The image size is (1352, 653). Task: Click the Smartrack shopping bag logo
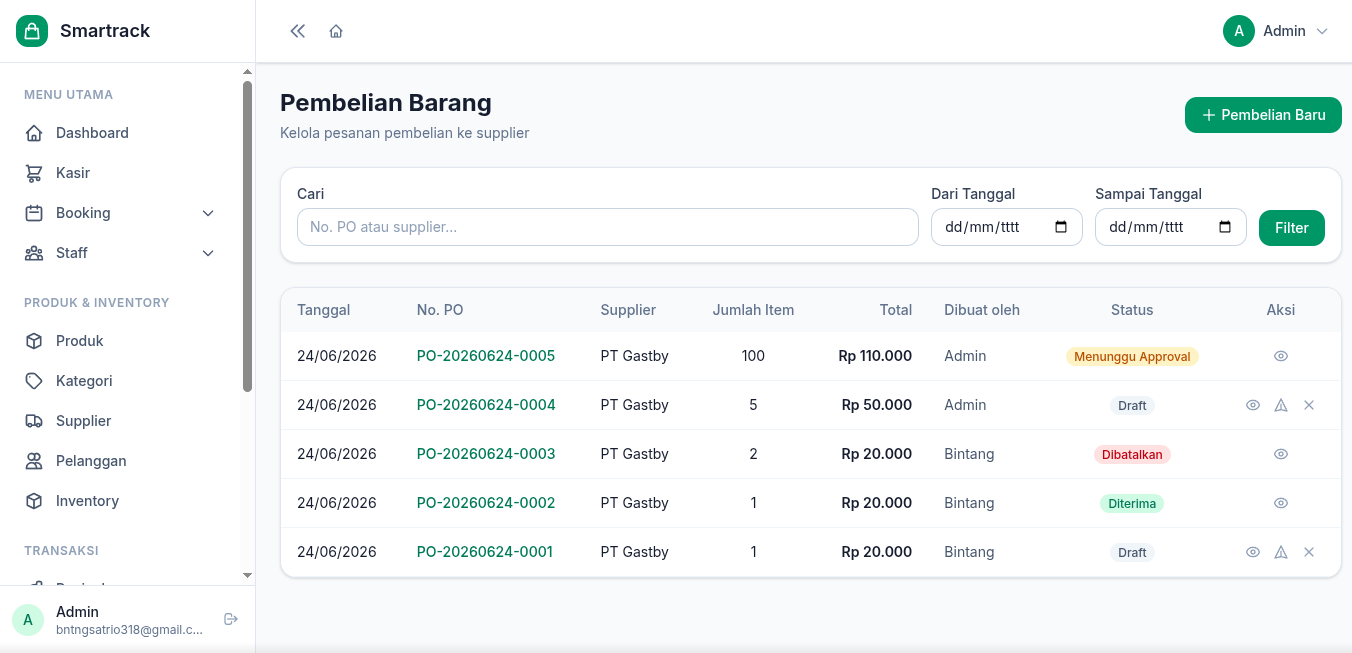[32, 31]
